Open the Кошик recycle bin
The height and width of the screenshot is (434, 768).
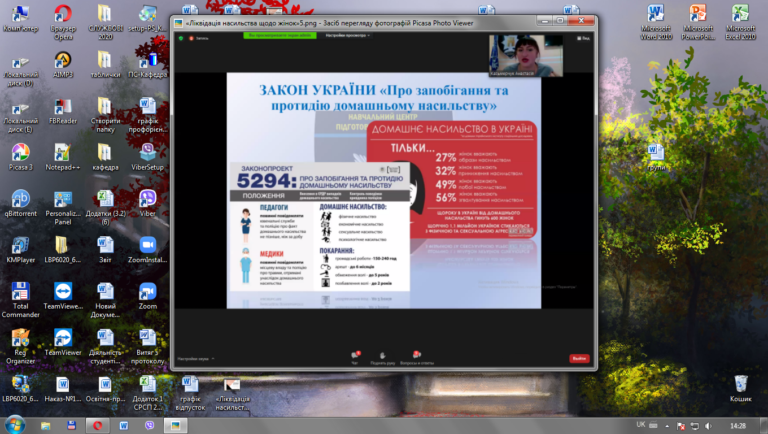coord(741,388)
